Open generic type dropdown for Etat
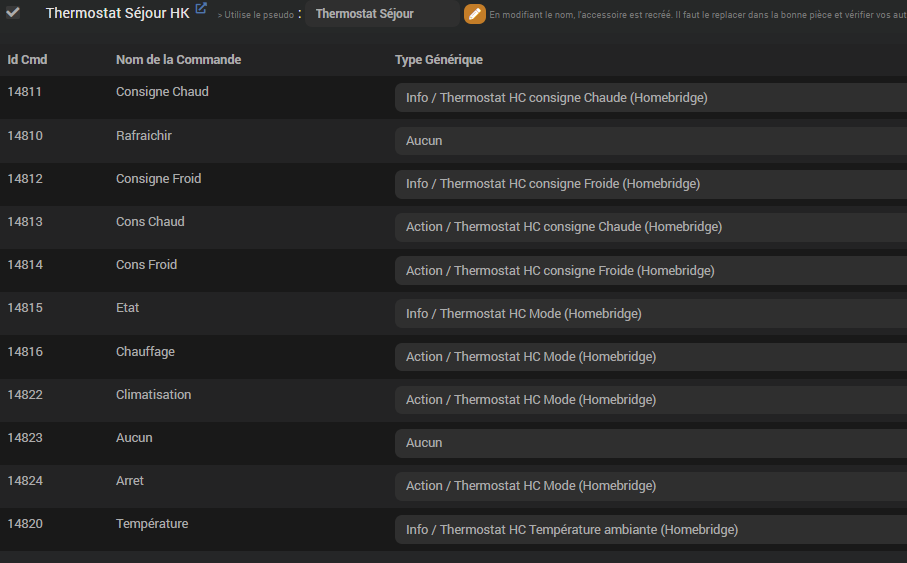Viewport: 907px width, 563px height. point(650,314)
